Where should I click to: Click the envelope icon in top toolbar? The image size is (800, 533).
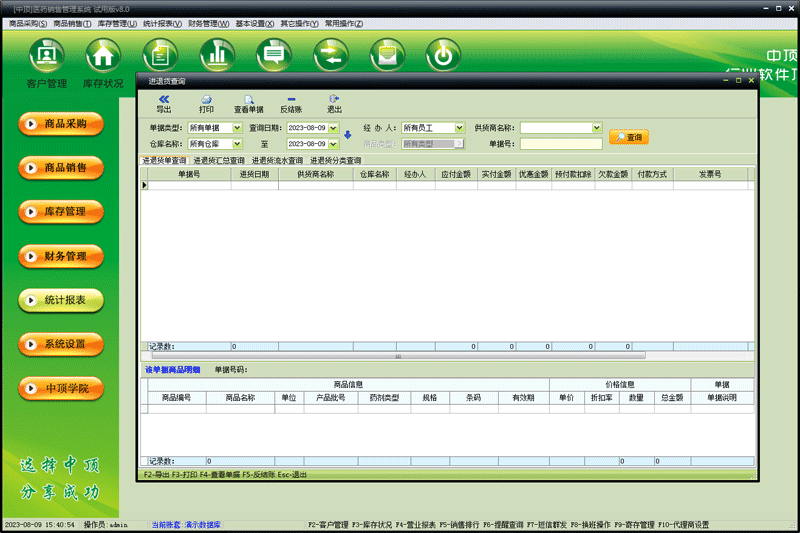coord(387,56)
